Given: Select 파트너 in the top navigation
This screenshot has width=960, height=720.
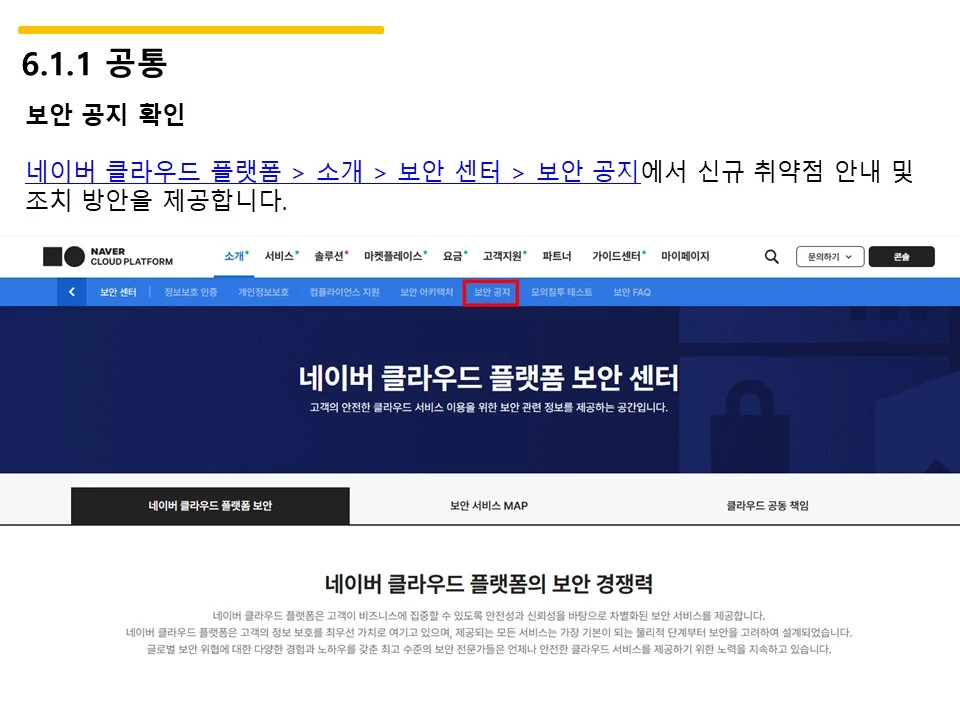Looking at the screenshot, I should 557,256.
